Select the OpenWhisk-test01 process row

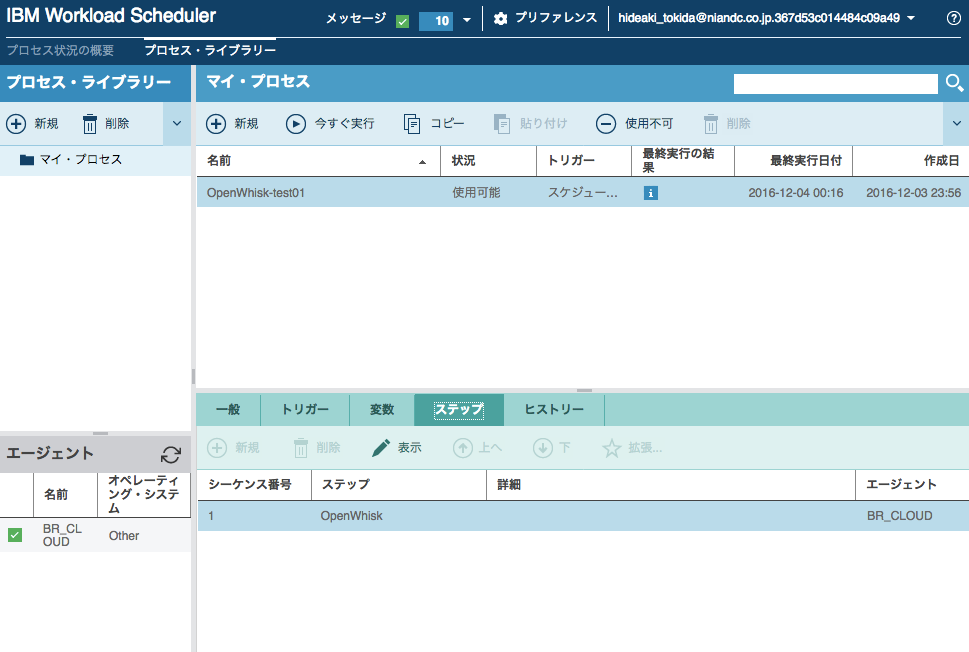583,193
